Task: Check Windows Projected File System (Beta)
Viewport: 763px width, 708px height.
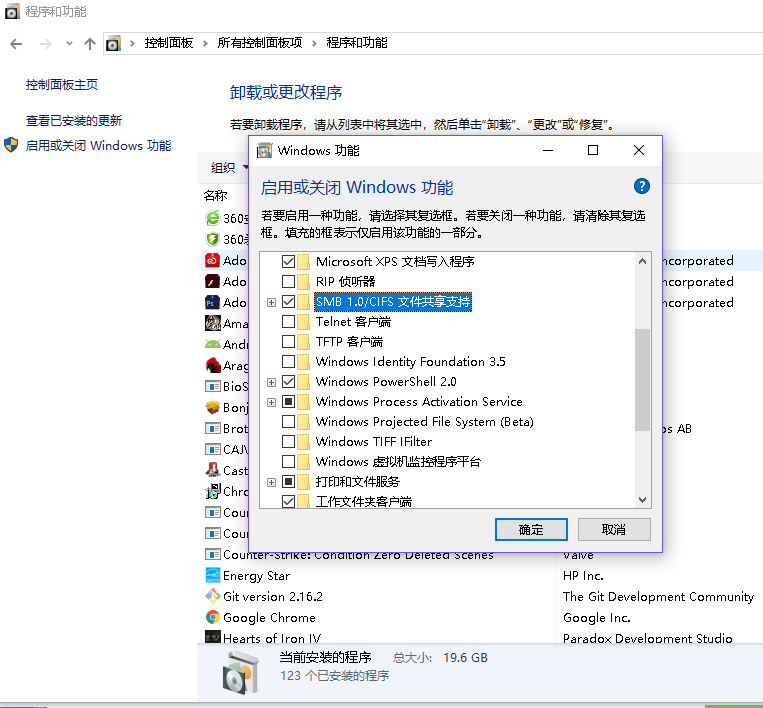Action: tap(288, 421)
